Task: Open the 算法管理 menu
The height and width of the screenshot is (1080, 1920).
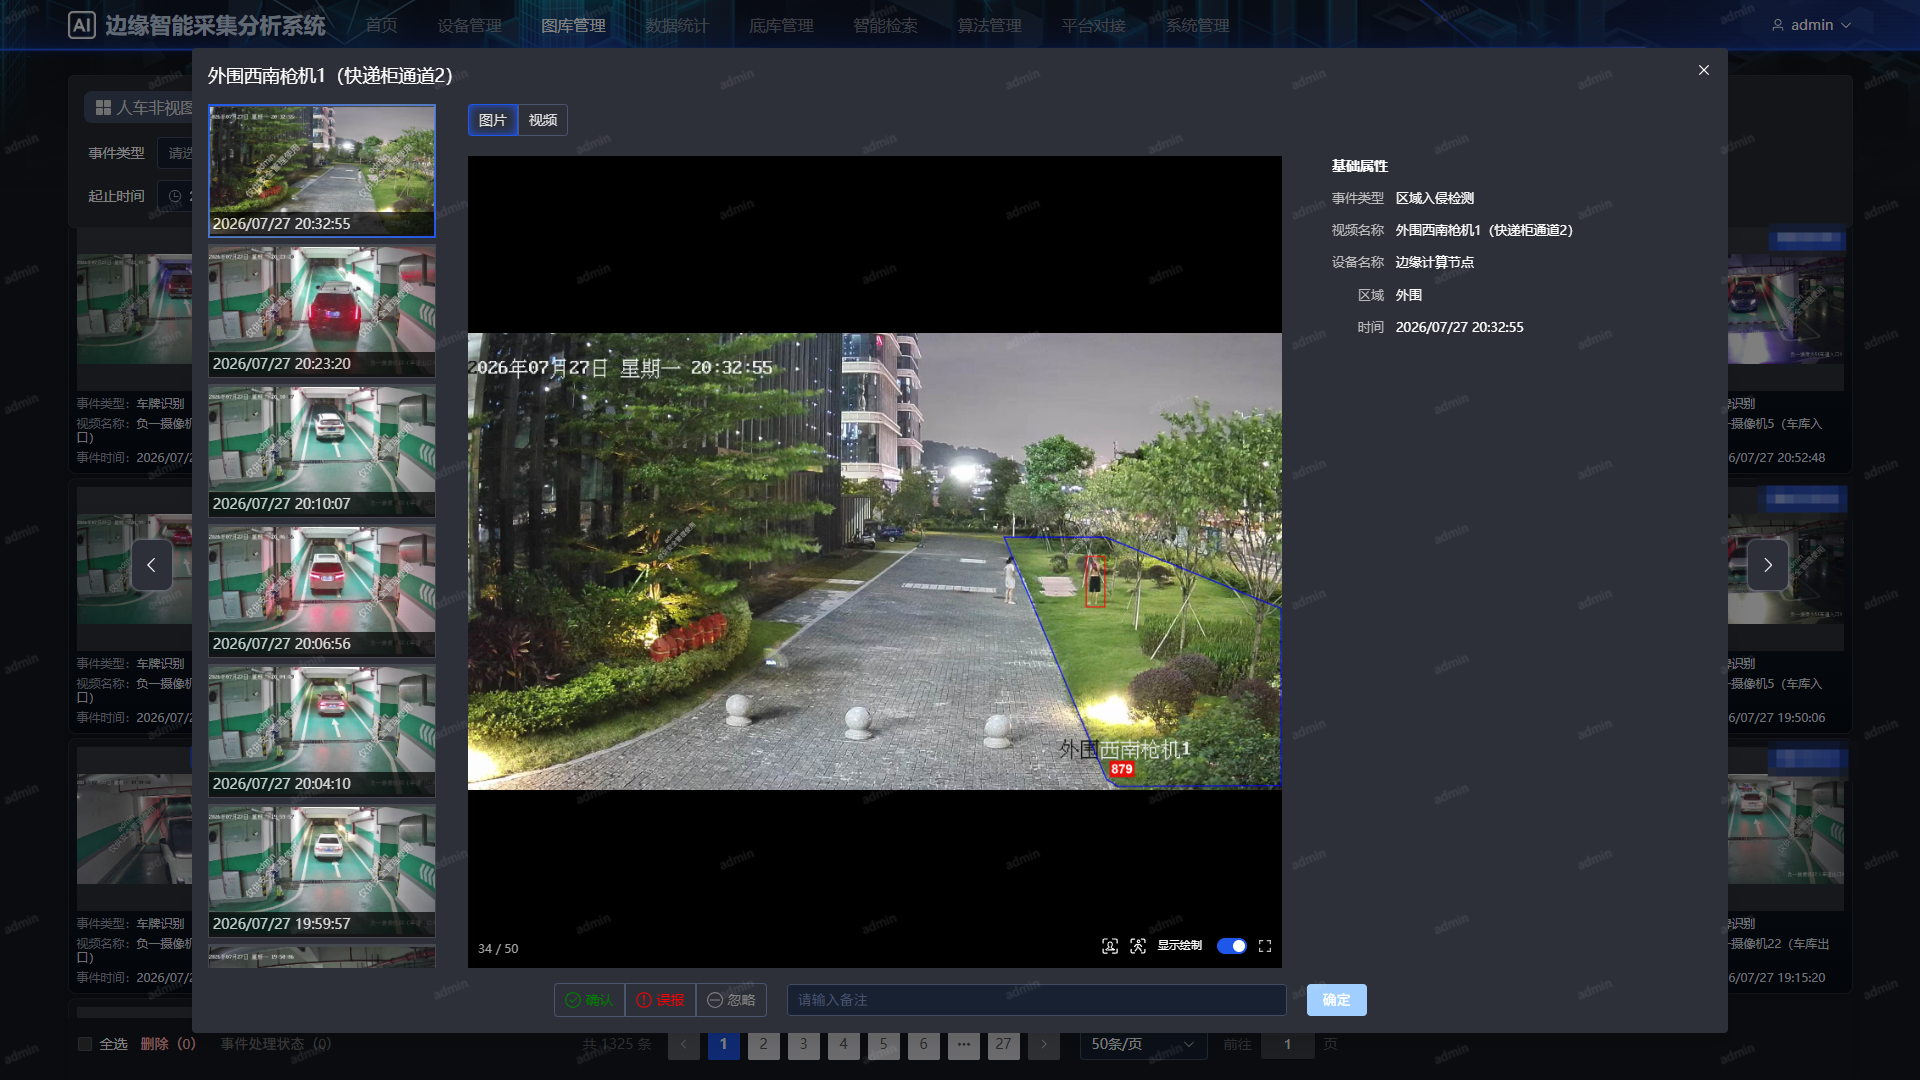Action: pos(989,25)
